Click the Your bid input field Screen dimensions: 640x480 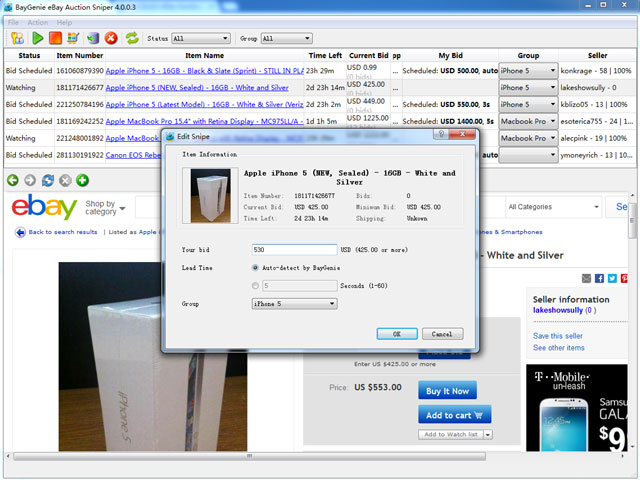pyautogui.click(x=295, y=250)
